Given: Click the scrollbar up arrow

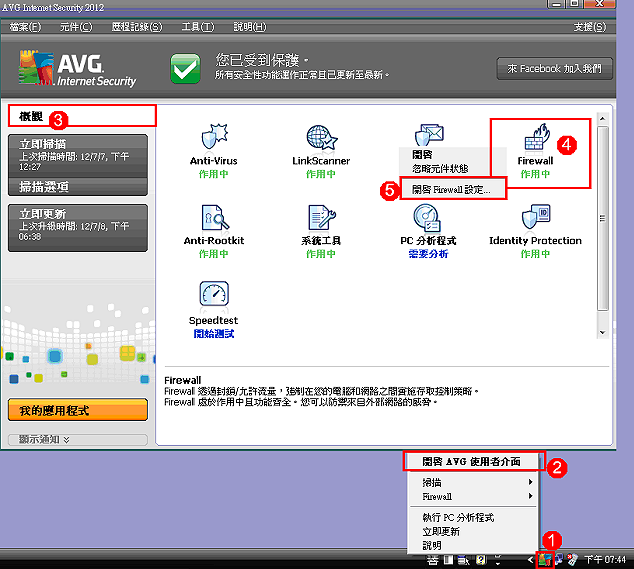Looking at the screenshot, I should 602,118.
